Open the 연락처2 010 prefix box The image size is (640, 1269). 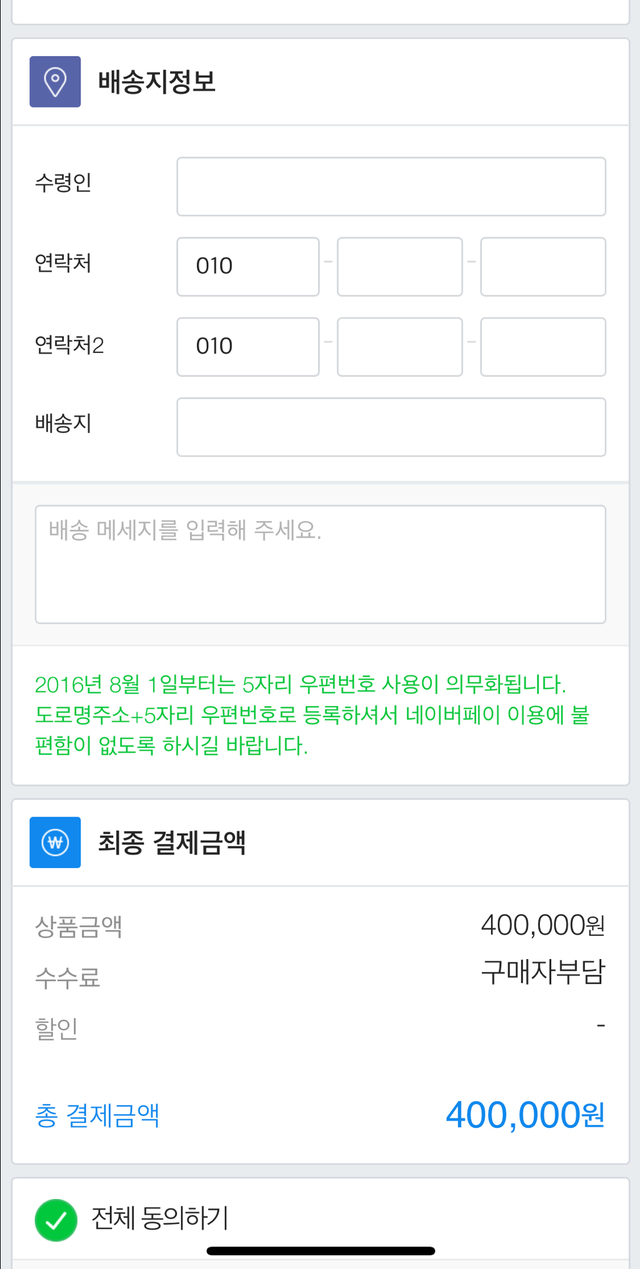[248, 346]
